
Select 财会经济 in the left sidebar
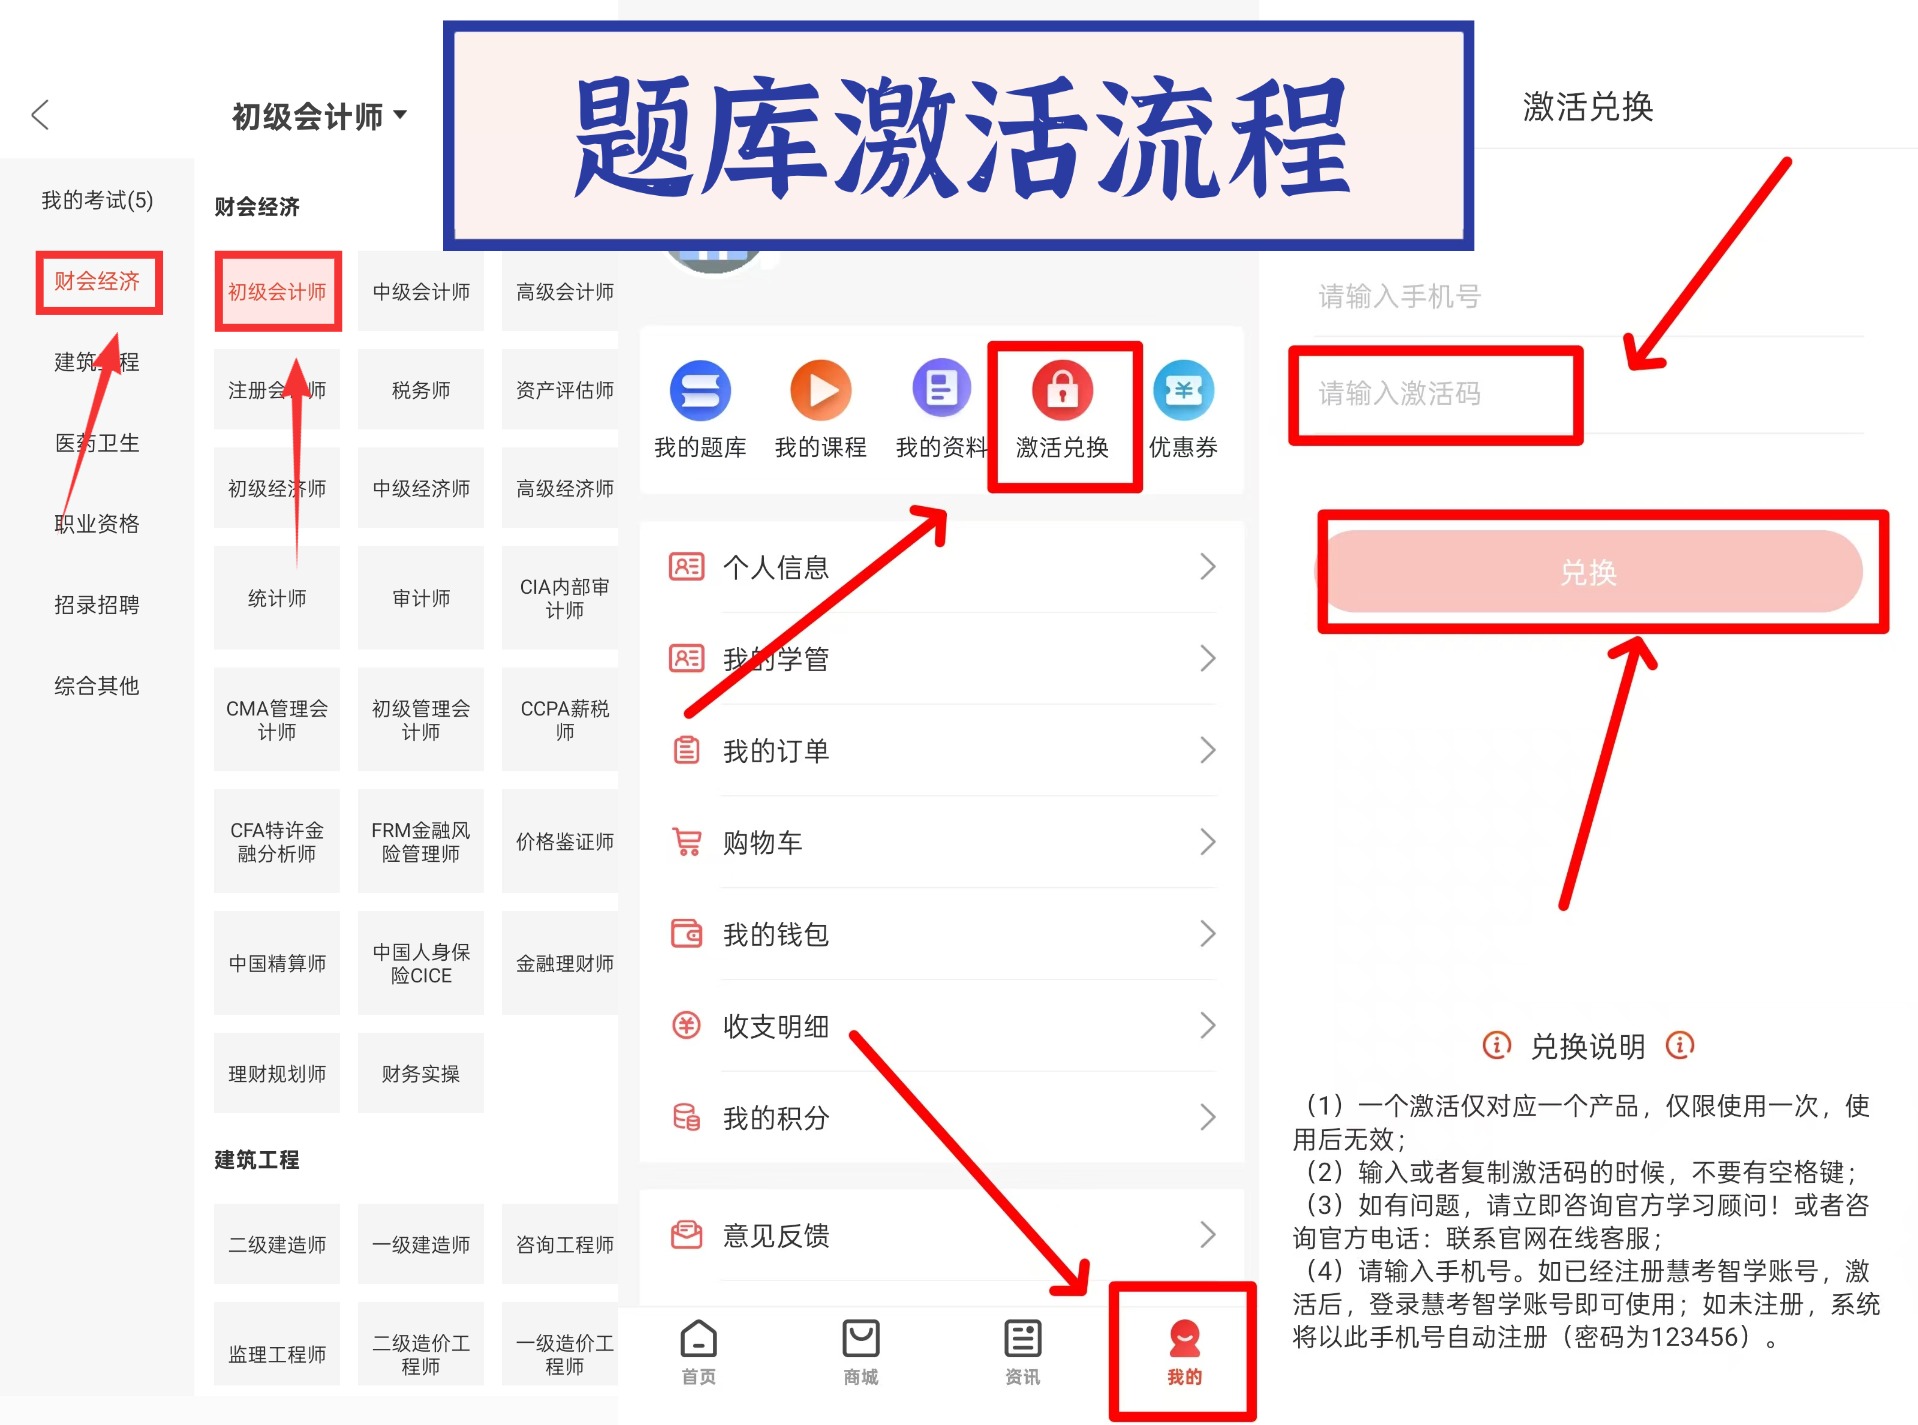tap(99, 283)
